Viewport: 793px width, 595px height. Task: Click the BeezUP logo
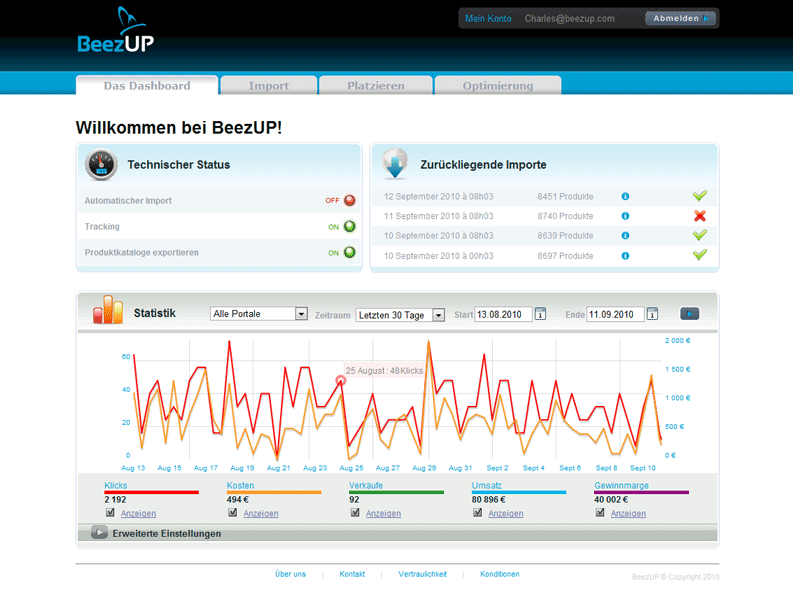click(x=115, y=30)
